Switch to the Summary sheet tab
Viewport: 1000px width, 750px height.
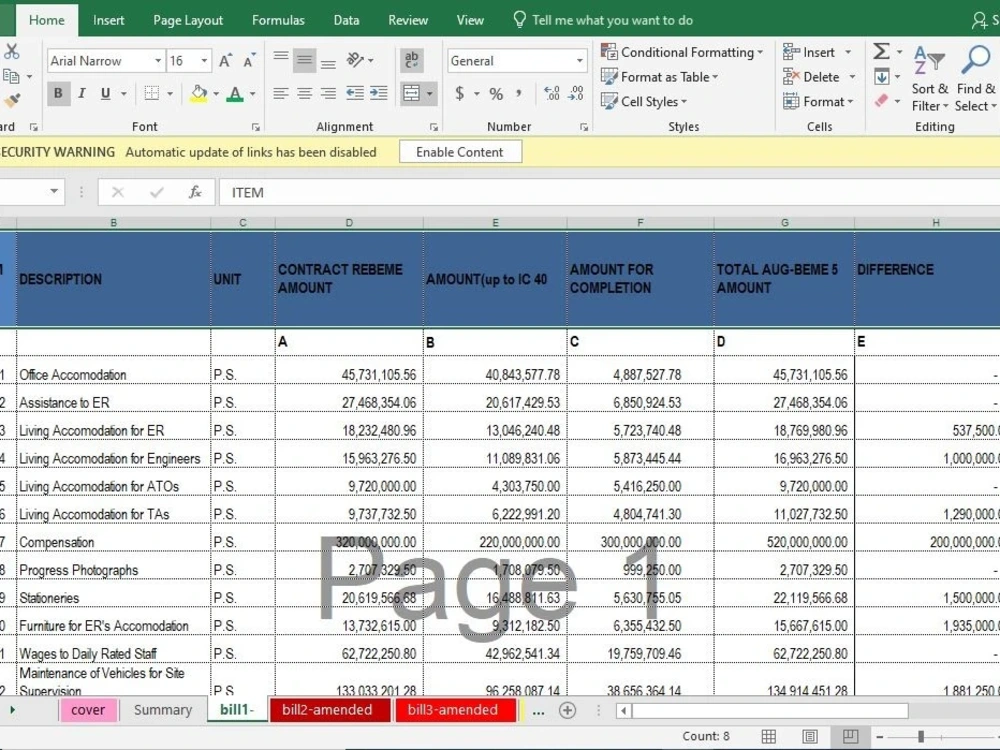tap(163, 710)
